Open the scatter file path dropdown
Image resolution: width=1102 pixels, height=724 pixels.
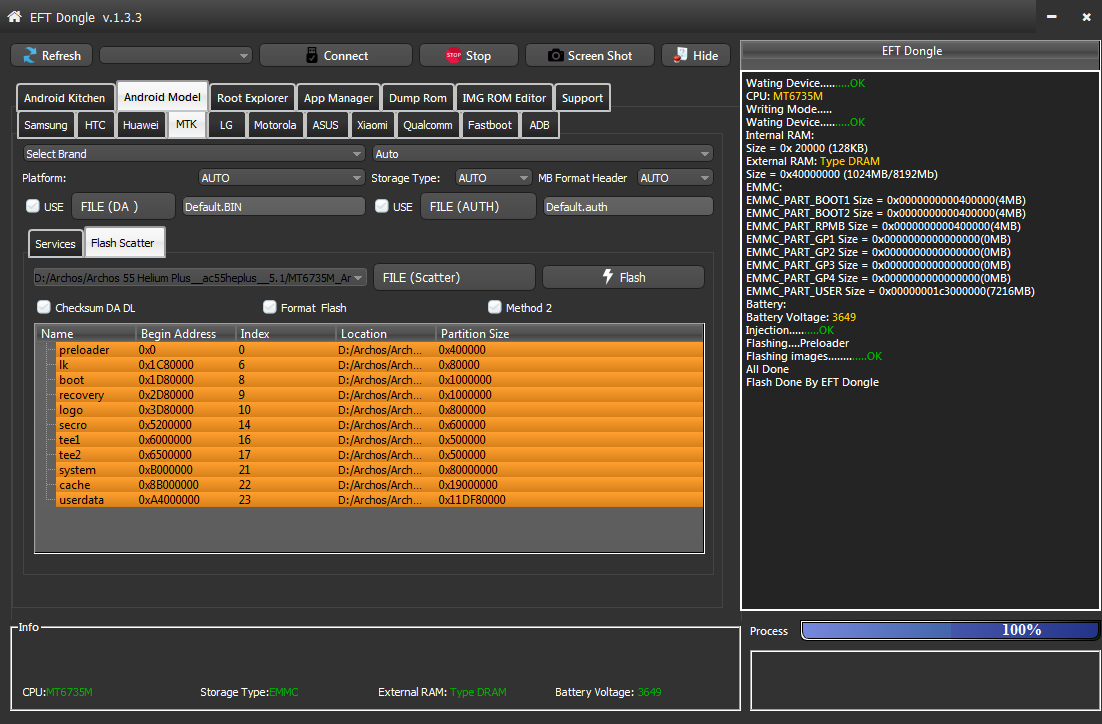point(200,278)
